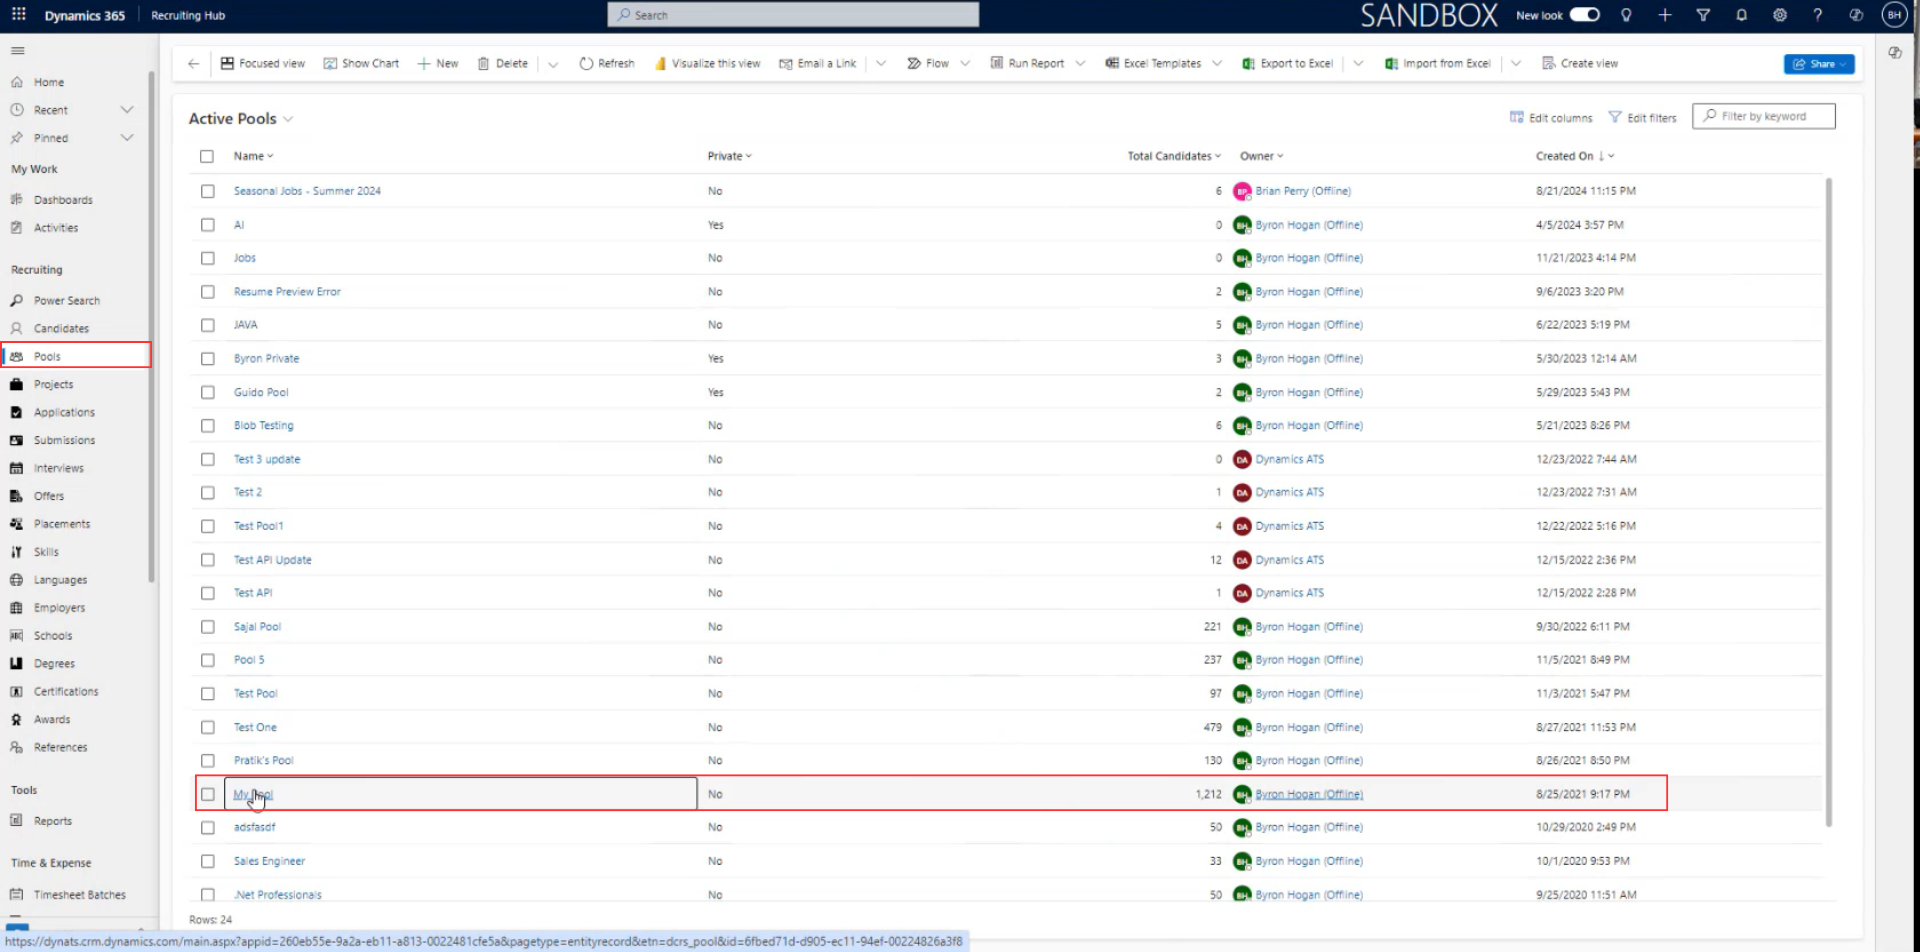This screenshot has width=1920, height=952.
Task: Select checkbox for Blob Testing row
Action: point(207,425)
